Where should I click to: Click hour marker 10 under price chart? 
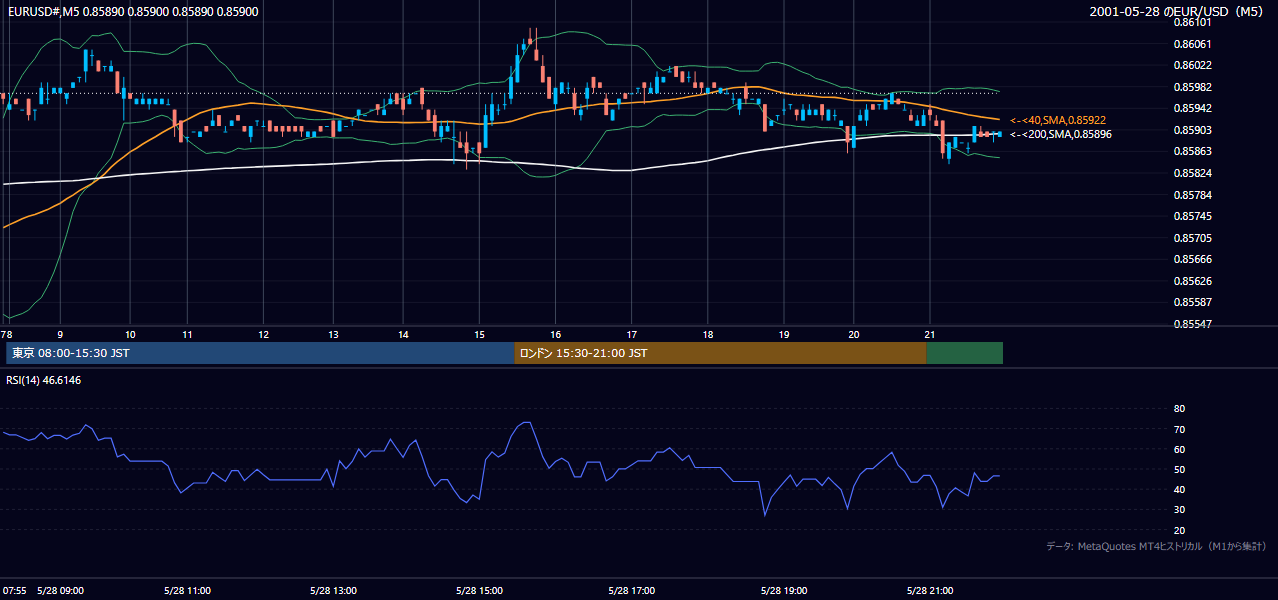[x=130, y=334]
